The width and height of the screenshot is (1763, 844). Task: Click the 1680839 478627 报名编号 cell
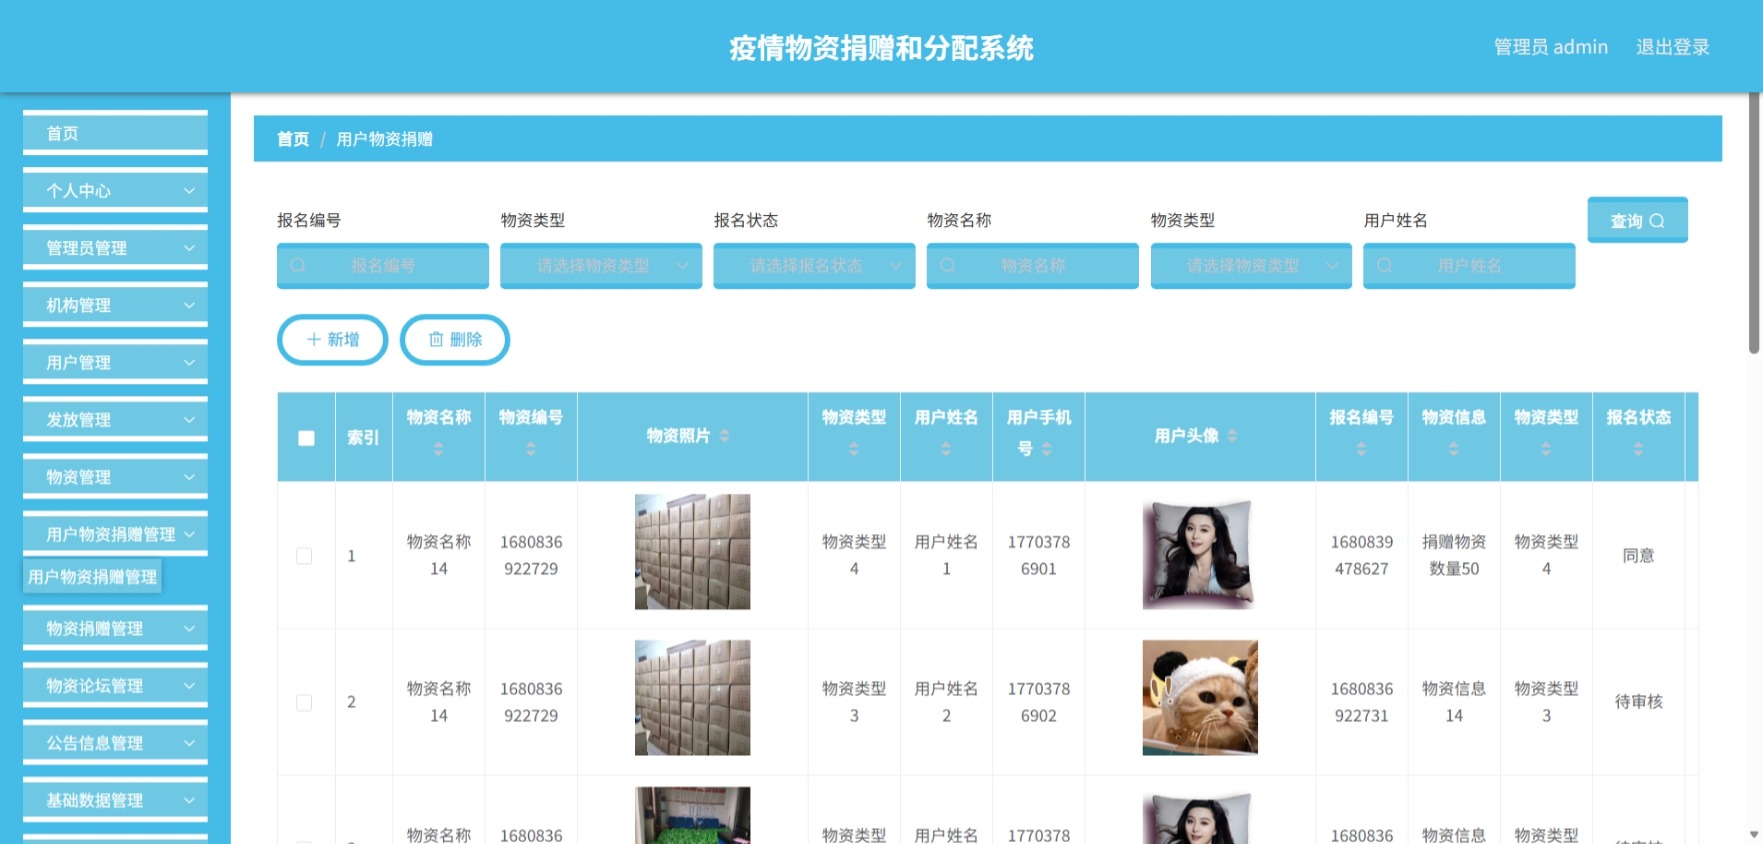[1361, 555]
